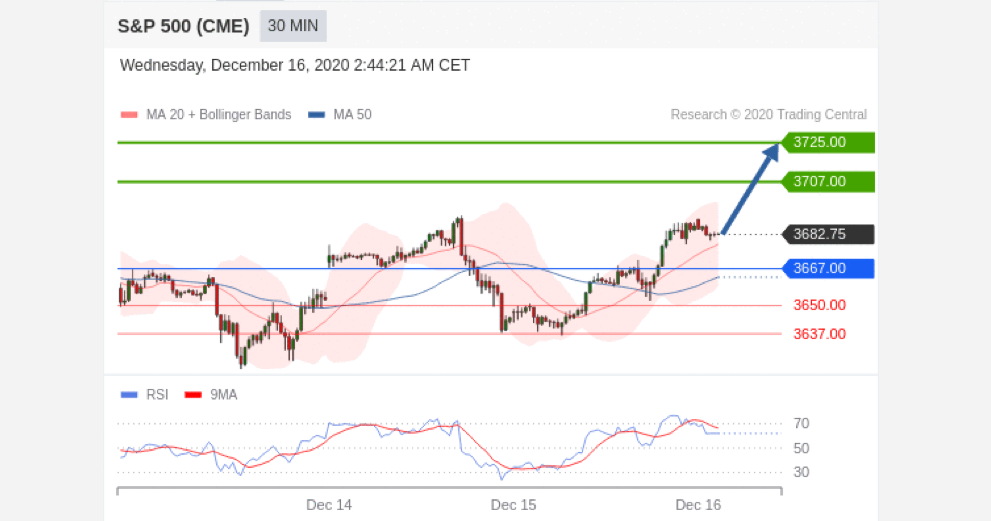Screen dimensions: 991x521
Task: Click the MA 20 + Bollinger Bands legend label
Action: coord(219,114)
